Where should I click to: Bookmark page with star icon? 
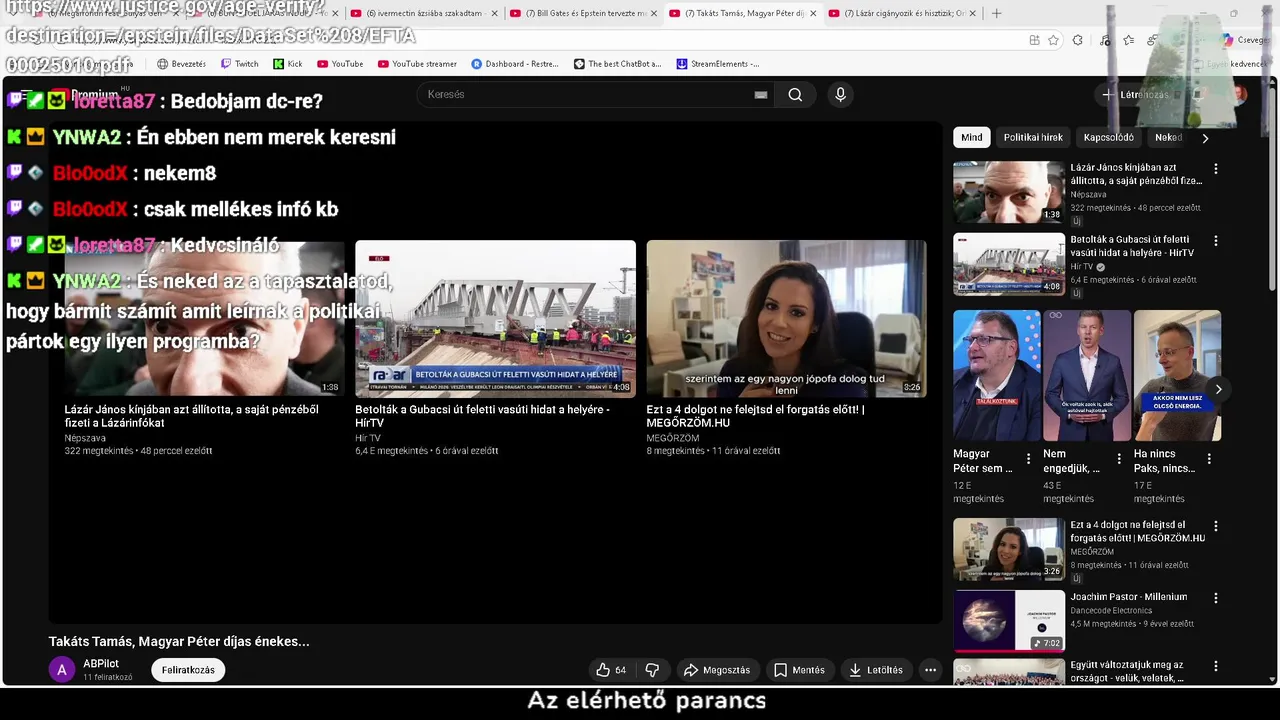tap(1053, 40)
